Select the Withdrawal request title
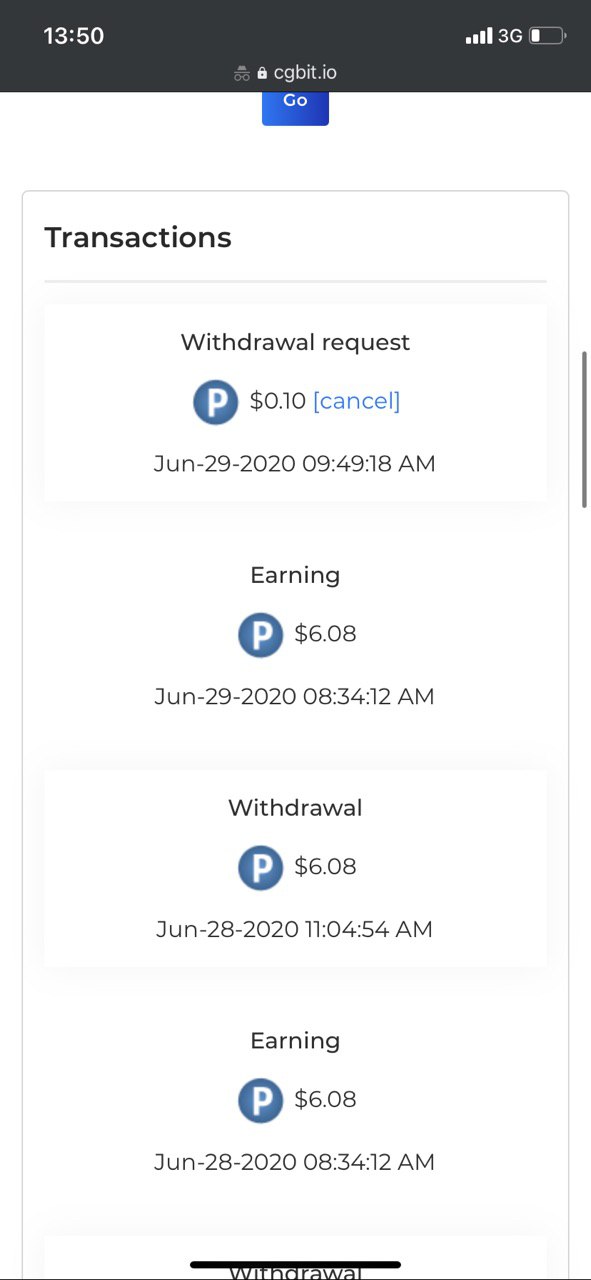Viewport: 591px width, 1280px height. click(x=295, y=342)
